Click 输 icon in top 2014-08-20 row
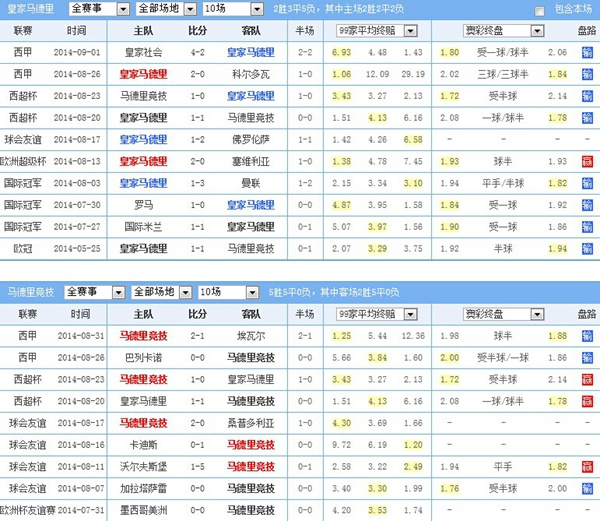This screenshot has width=600, height=521. tap(587, 118)
